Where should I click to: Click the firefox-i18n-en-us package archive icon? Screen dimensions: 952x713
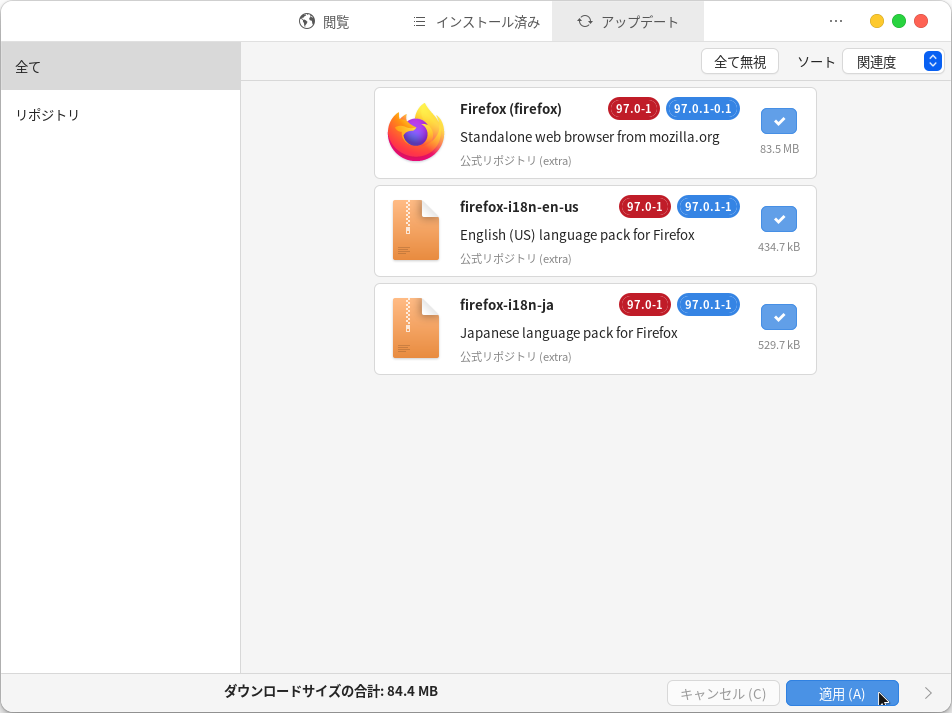(x=416, y=231)
